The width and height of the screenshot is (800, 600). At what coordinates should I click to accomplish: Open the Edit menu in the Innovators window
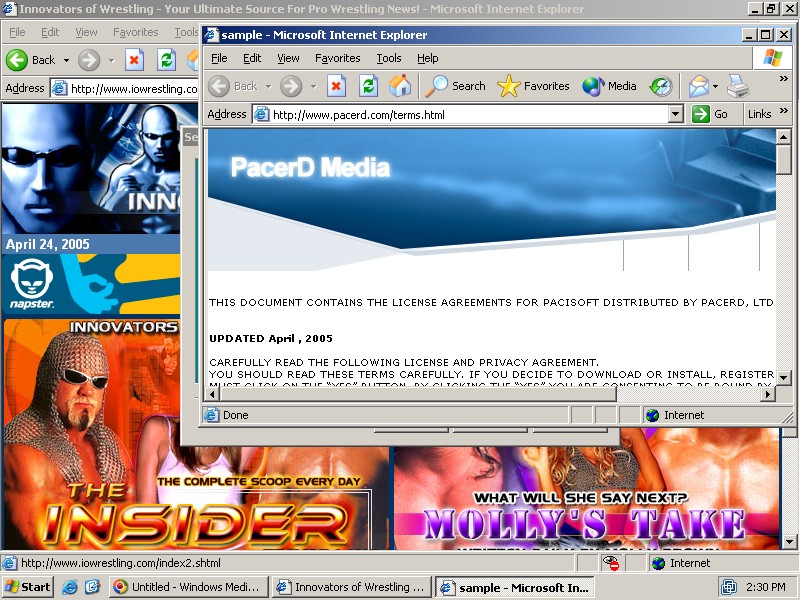(x=50, y=32)
